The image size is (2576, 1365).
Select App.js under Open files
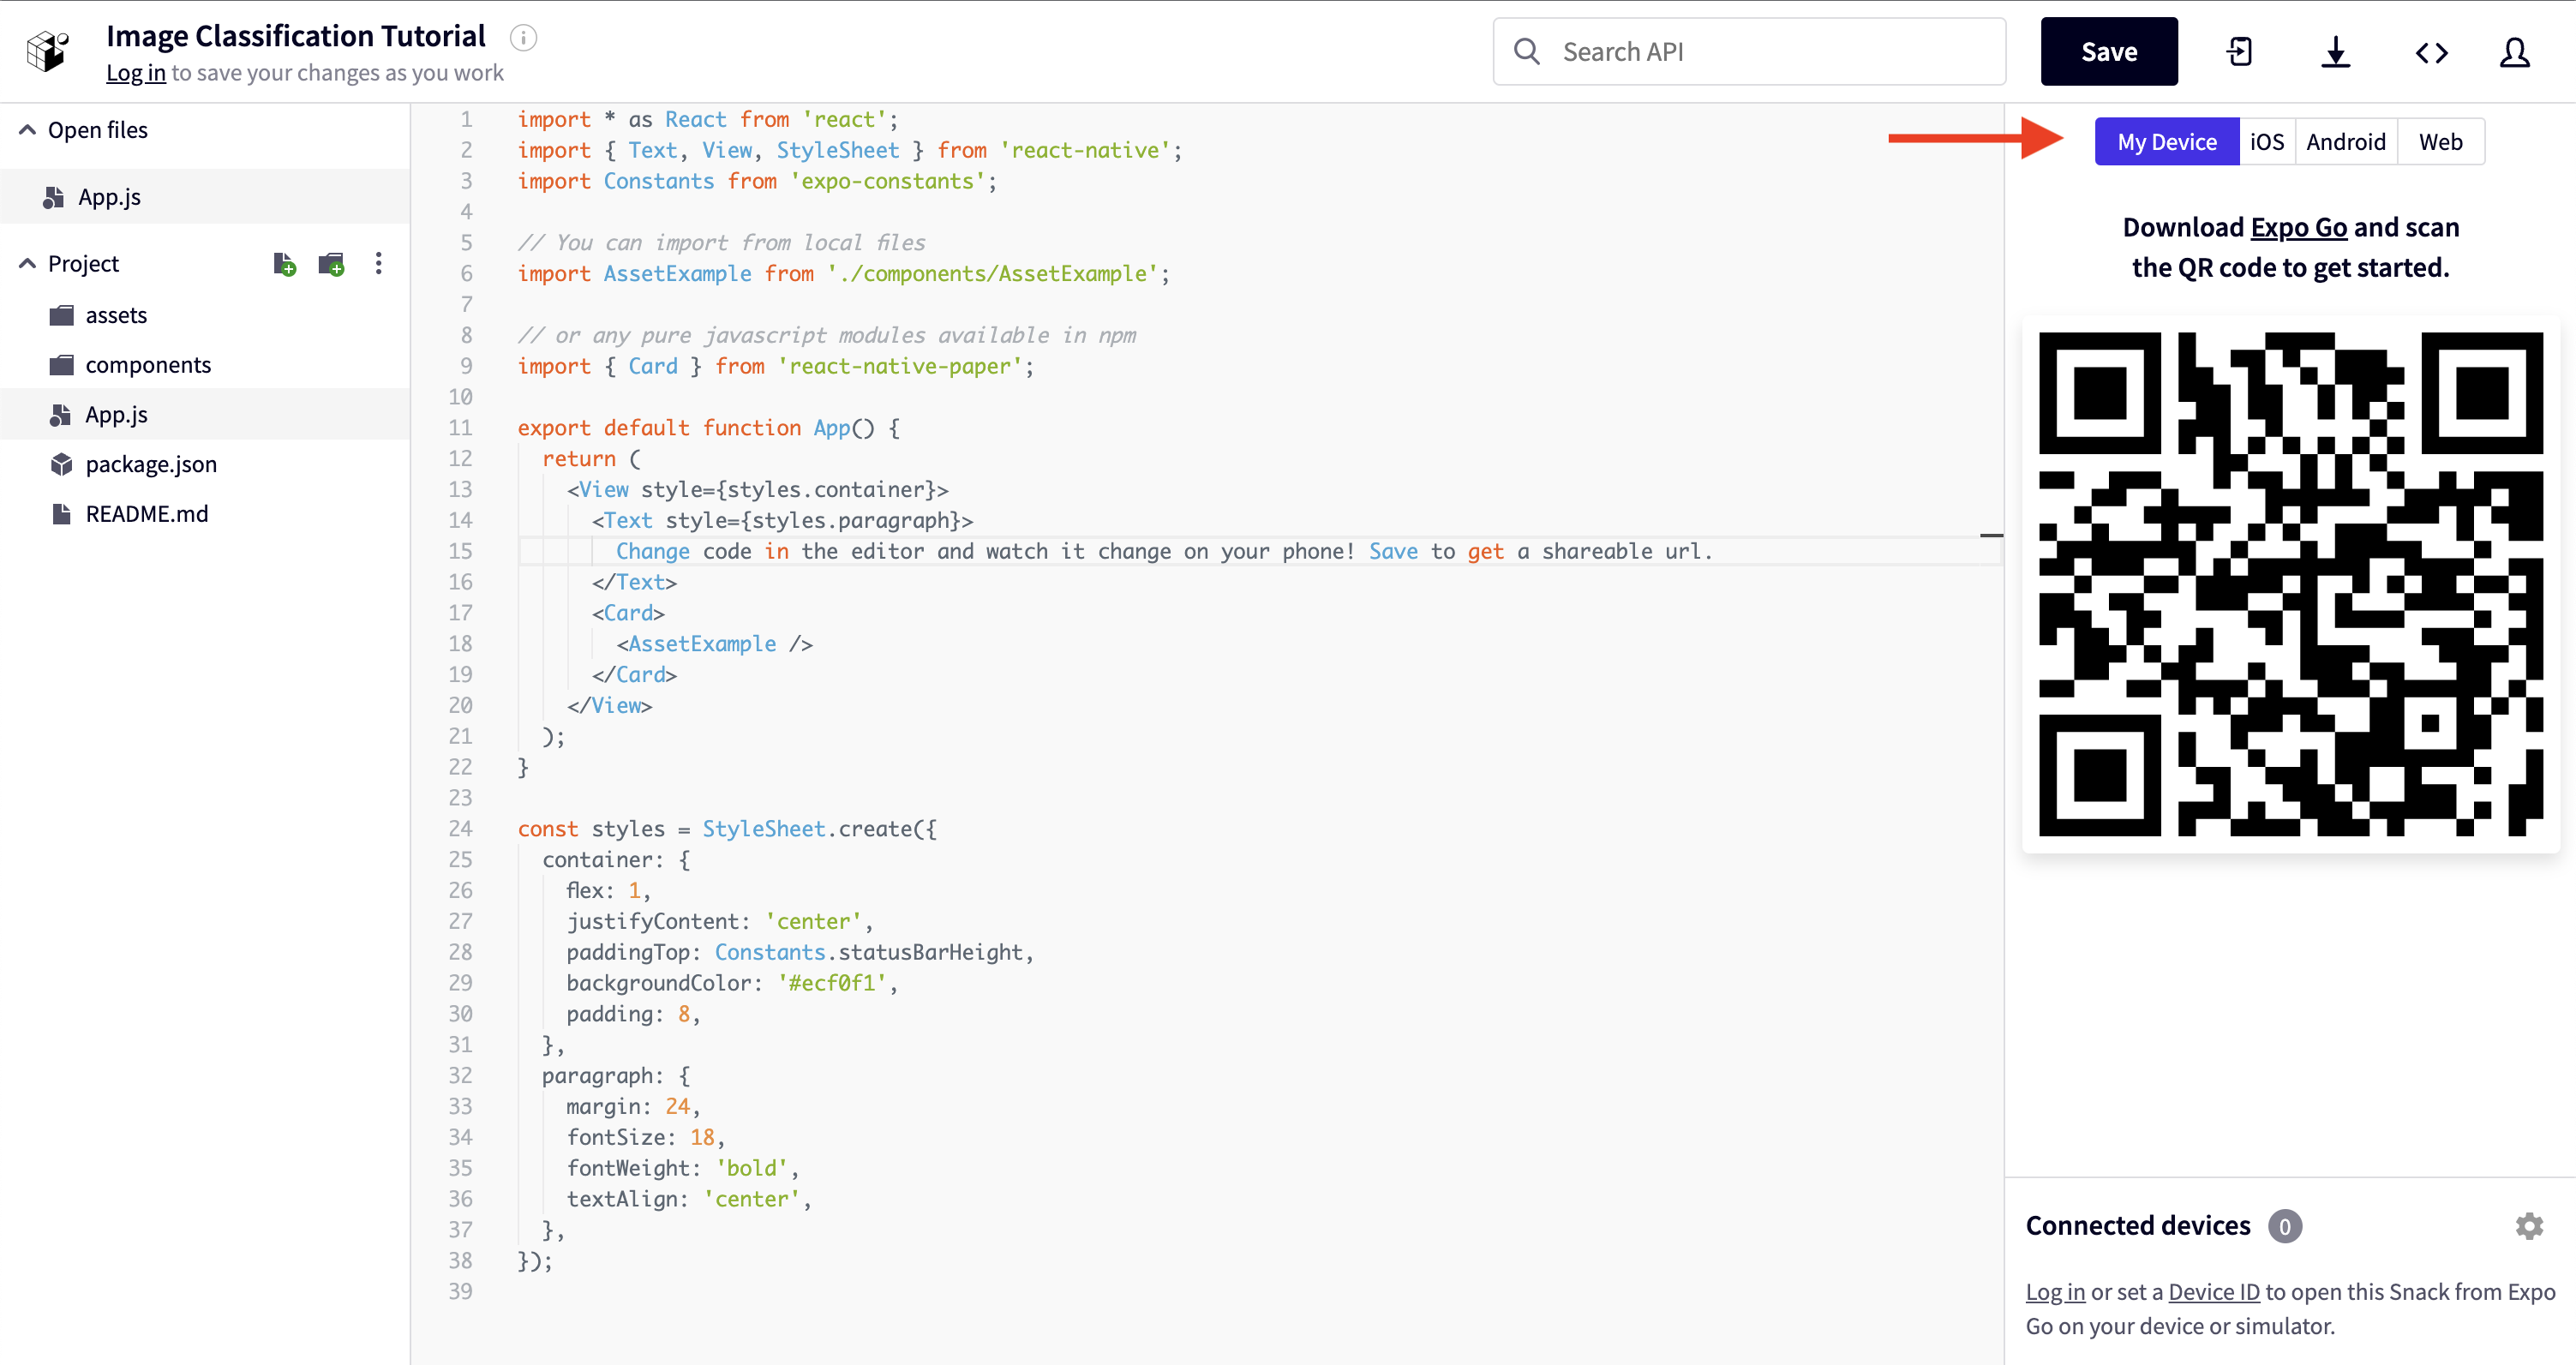point(204,197)
